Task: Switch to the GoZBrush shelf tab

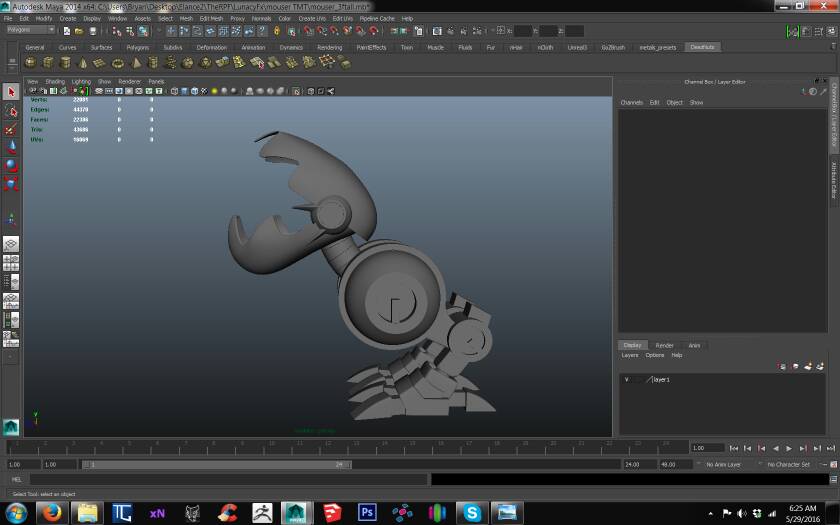Action: point(613,47)
